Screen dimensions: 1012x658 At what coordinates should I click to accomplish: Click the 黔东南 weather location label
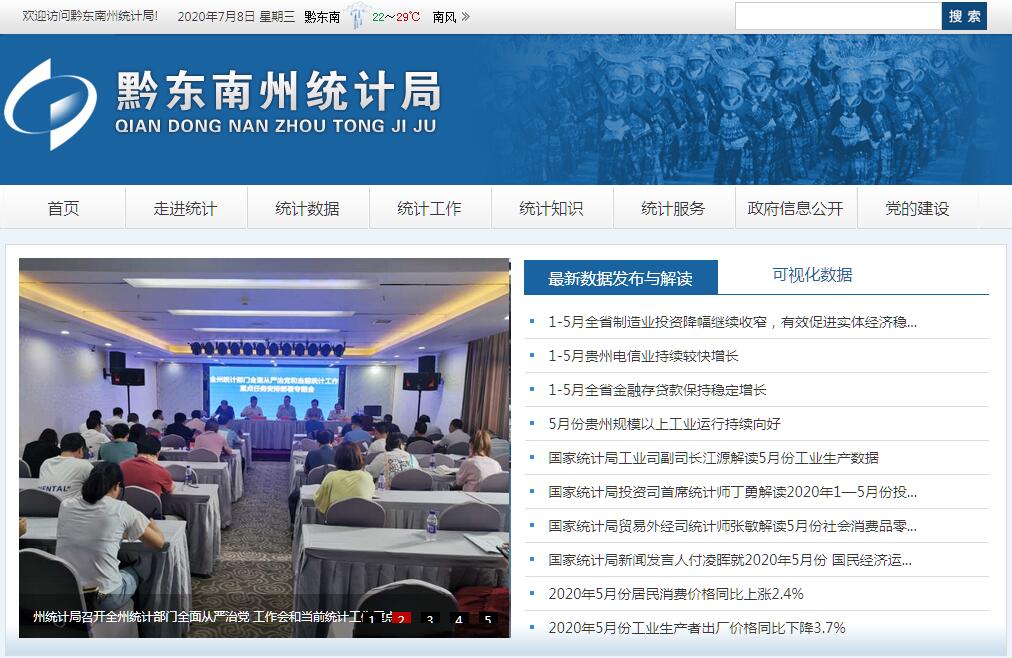coord(322,17)
